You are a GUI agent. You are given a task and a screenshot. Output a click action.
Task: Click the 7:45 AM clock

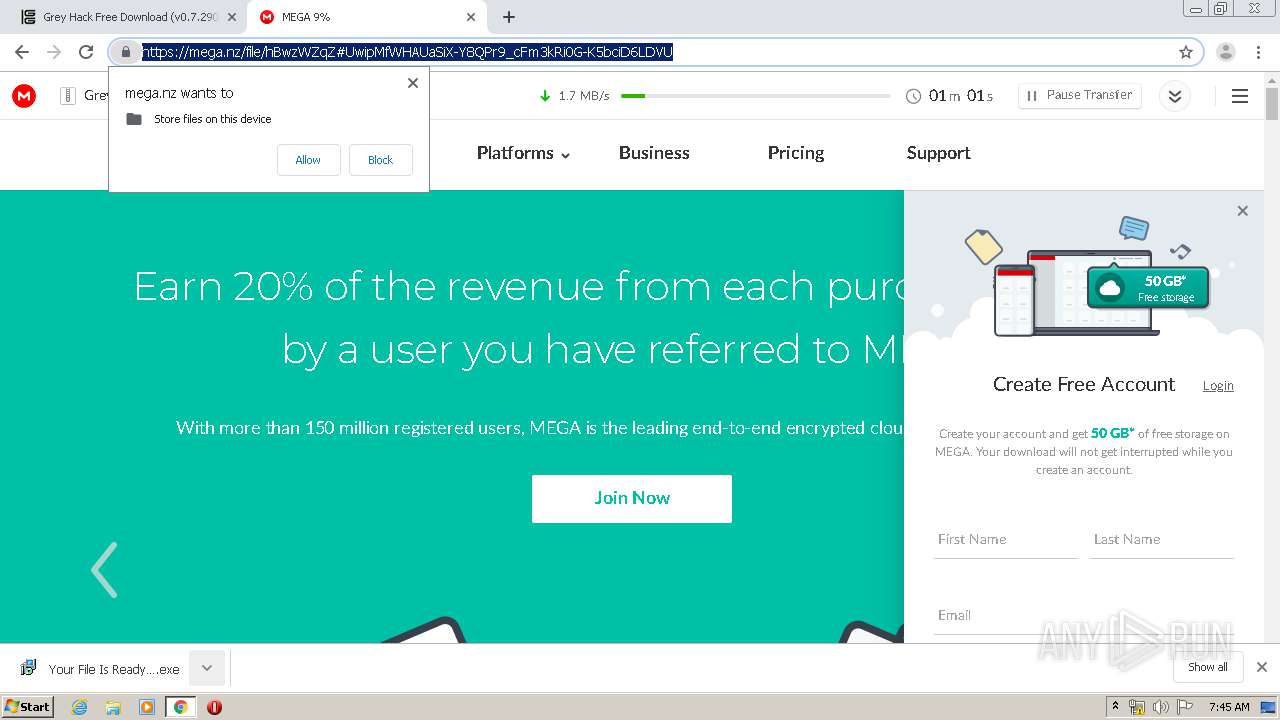[1229, 707]
